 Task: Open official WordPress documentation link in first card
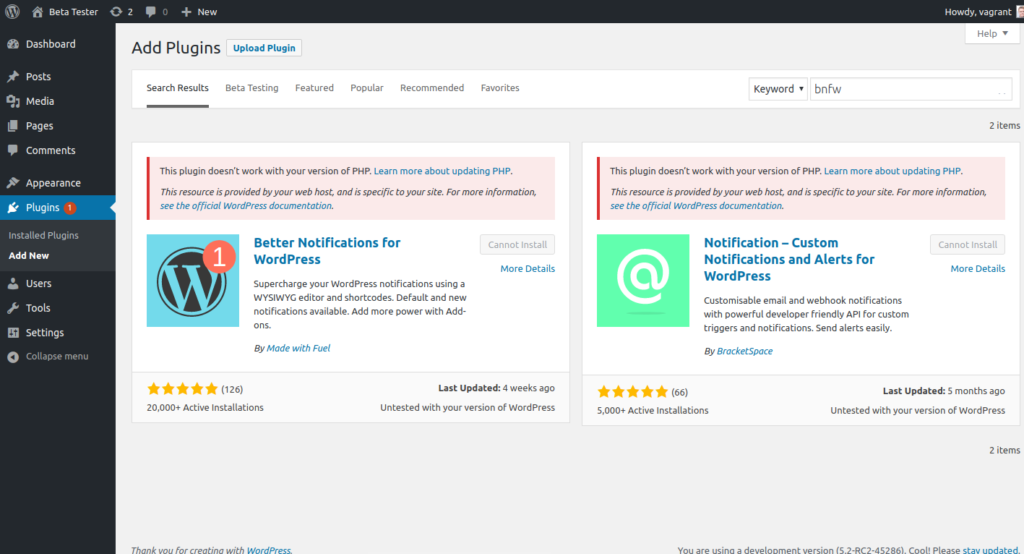(246, 206)
